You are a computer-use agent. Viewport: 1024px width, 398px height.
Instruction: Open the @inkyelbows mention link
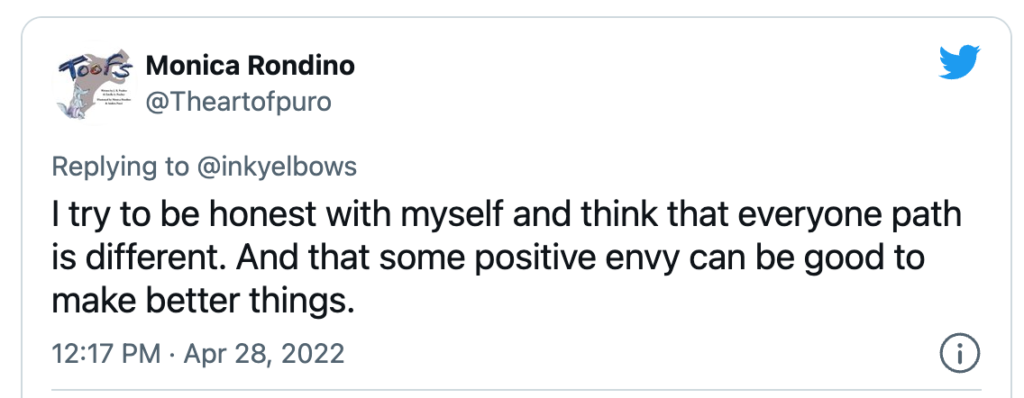[277, 167]
